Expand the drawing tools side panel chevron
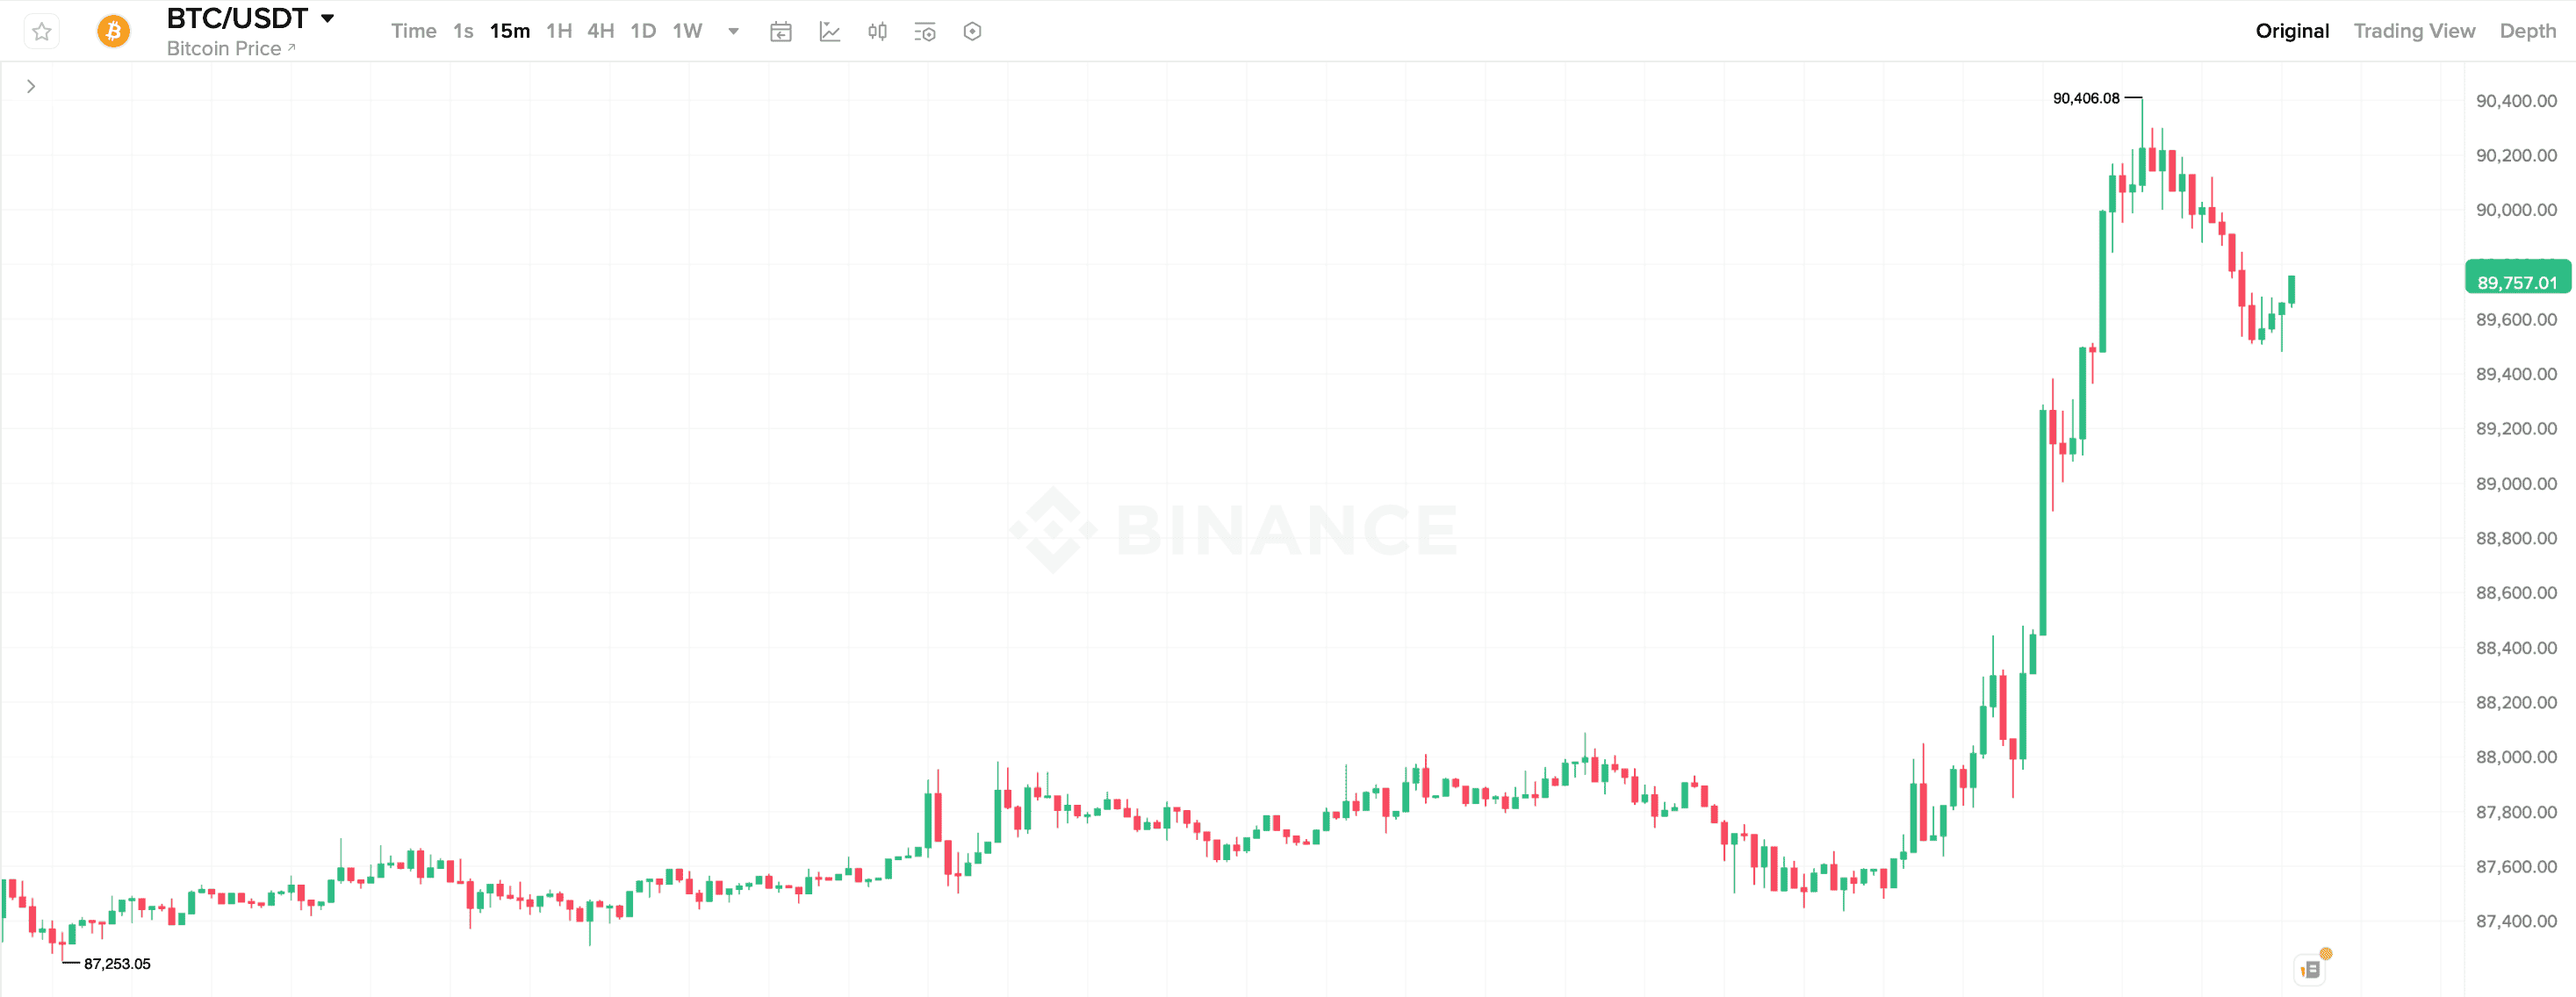The image size is (2576, 997). point(31,87)
